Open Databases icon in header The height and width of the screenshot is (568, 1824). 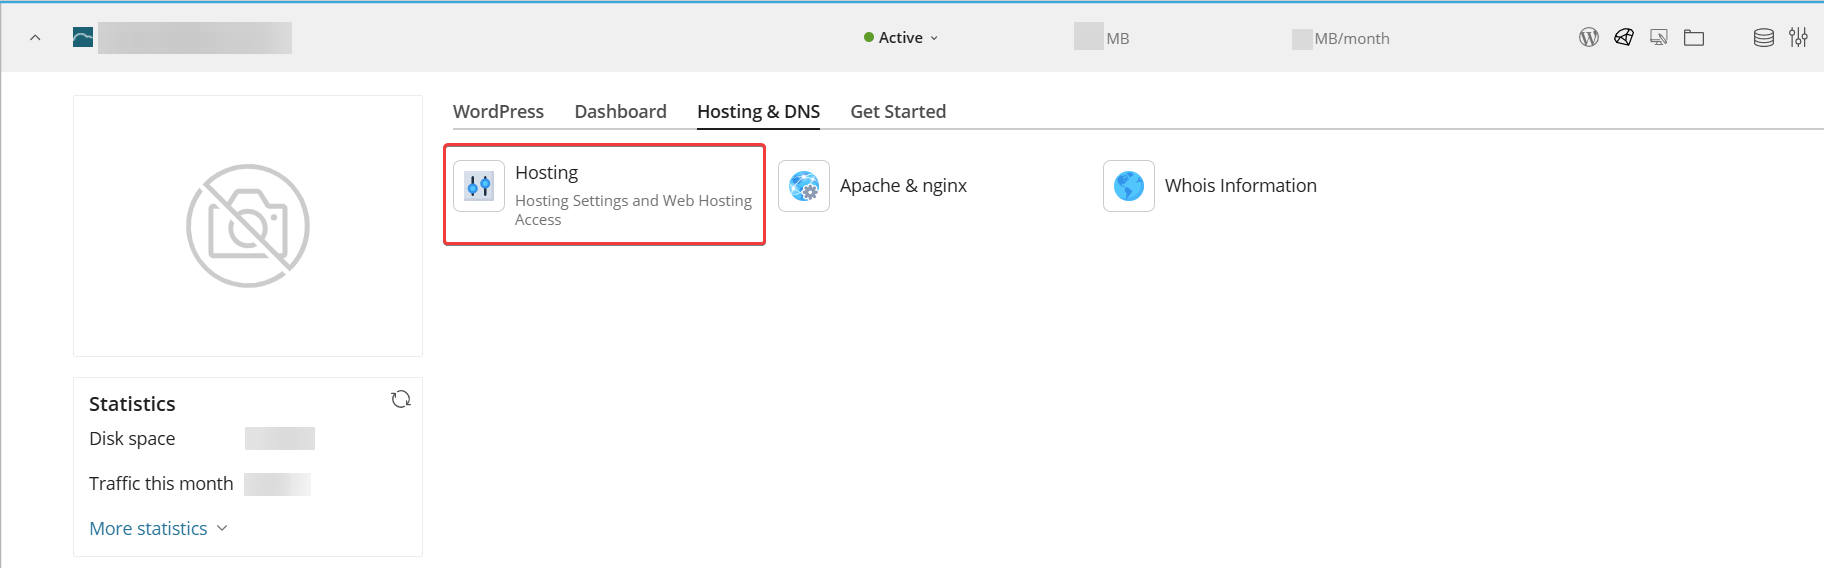[x=1764, y=38]
